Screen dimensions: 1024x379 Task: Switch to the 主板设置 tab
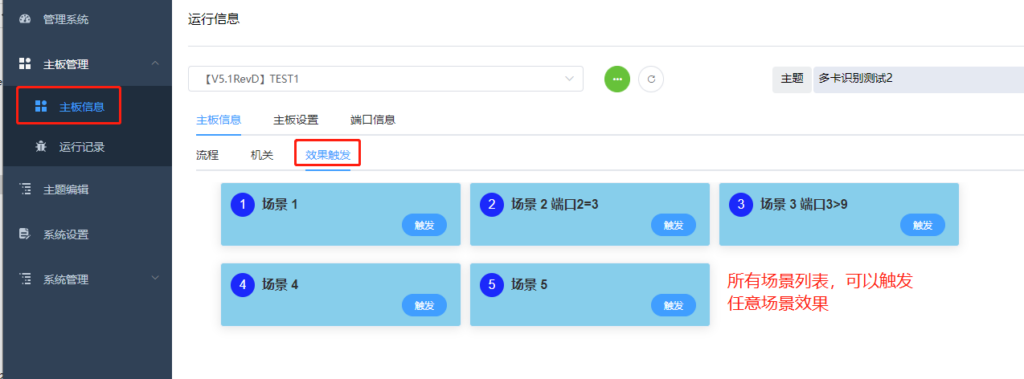(295, 120)
